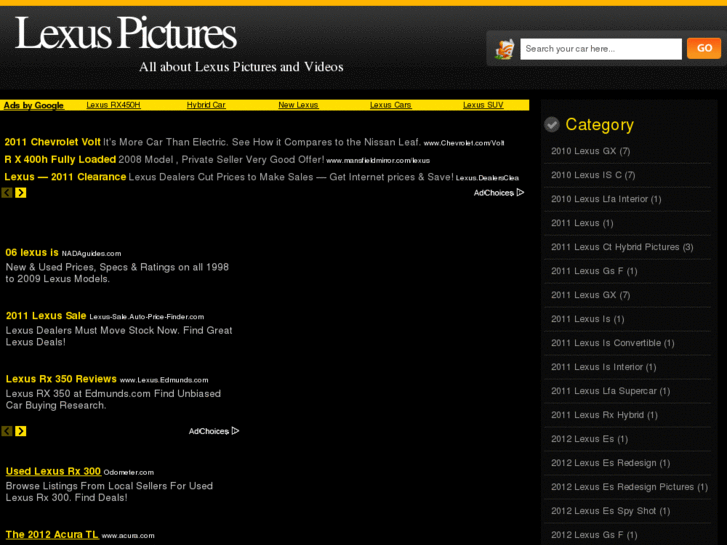Screen dimensions: 727x545
Task: Click the AdChoices icon in the lower ad block
Action: point(235,430)
